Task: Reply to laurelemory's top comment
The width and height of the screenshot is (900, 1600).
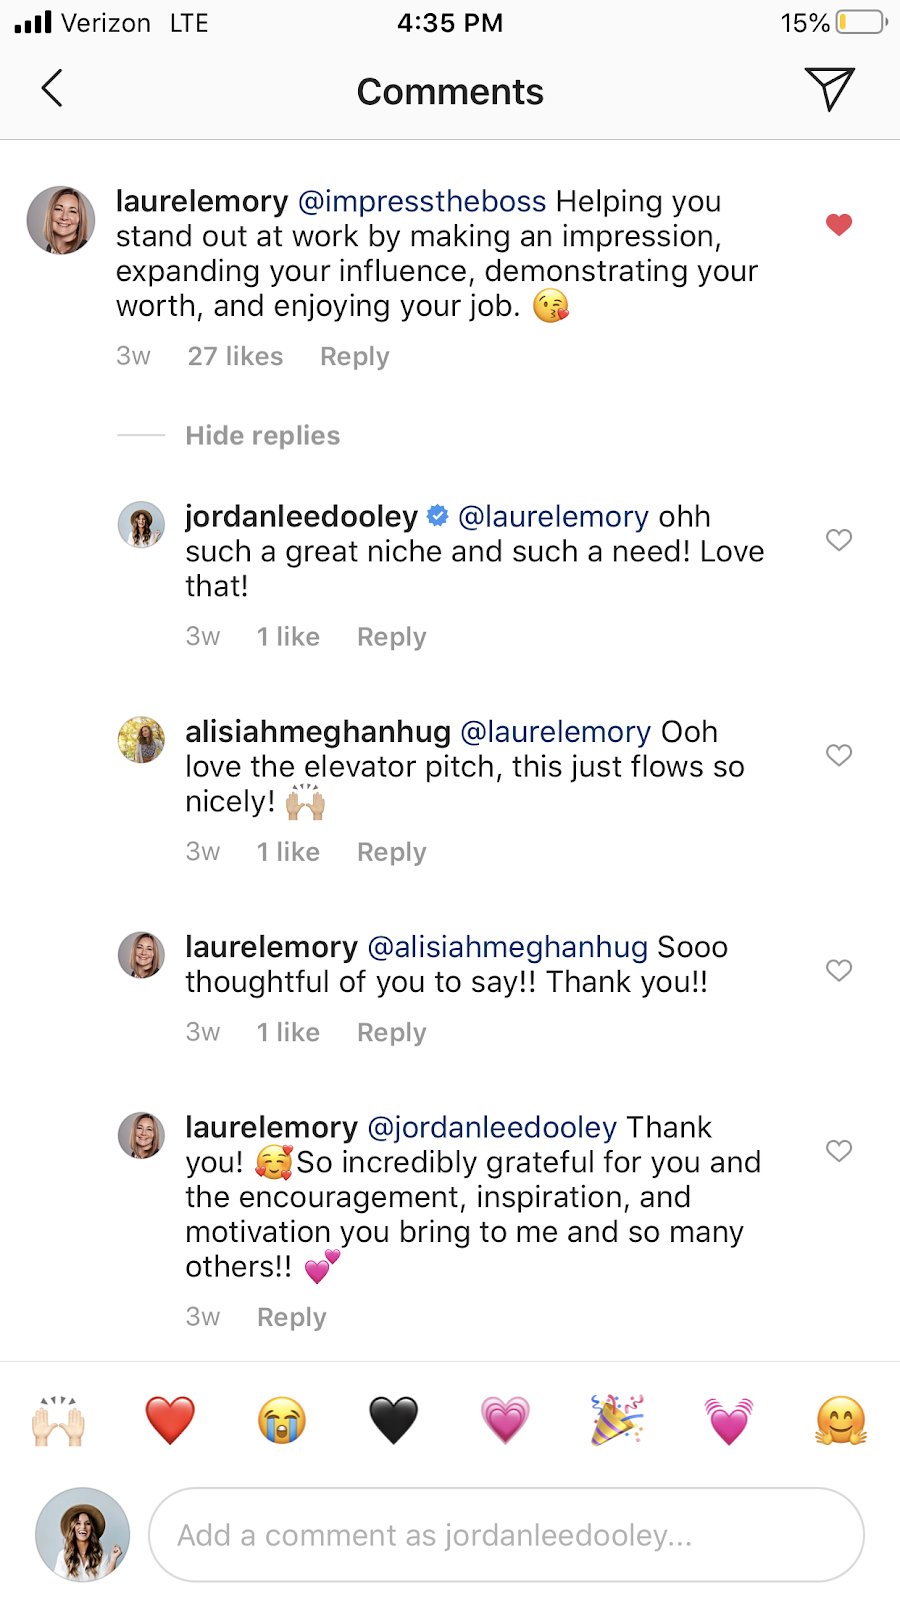Action: point(355,357)
